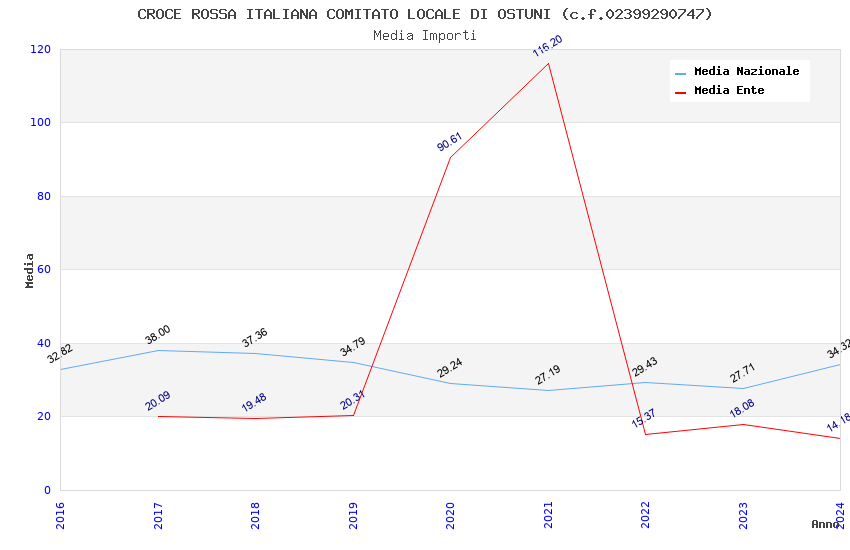Click the x-axis year 2023
The image size is (850, 550).
(x=743, y=515)
